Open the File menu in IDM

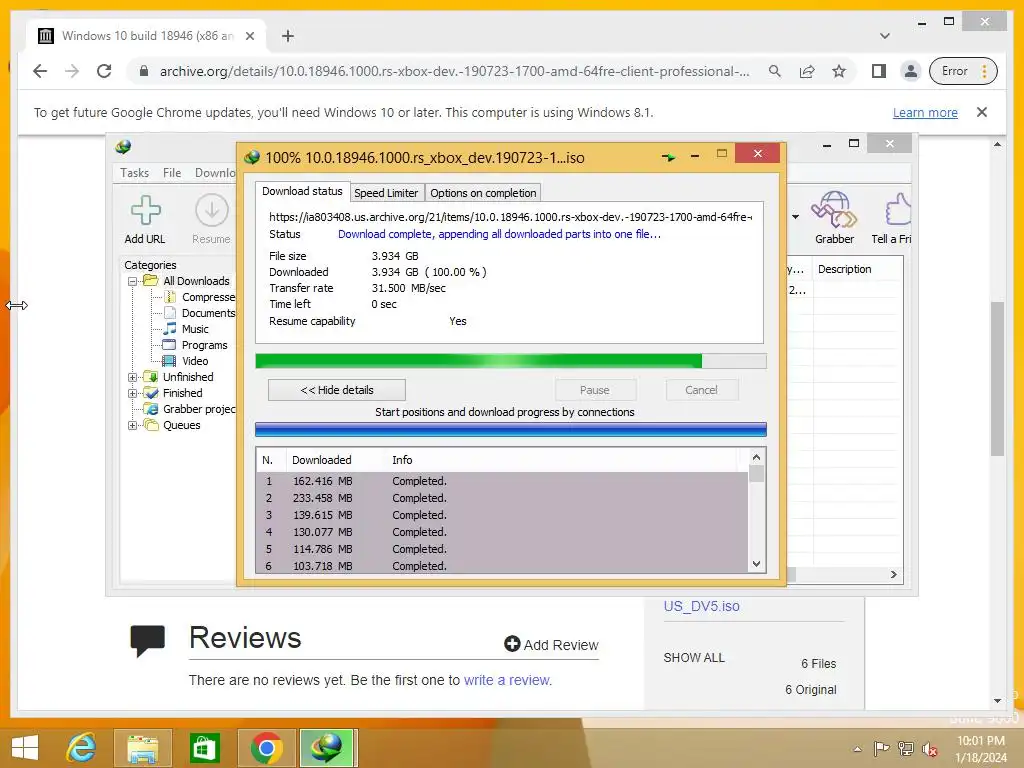(172, 173)
